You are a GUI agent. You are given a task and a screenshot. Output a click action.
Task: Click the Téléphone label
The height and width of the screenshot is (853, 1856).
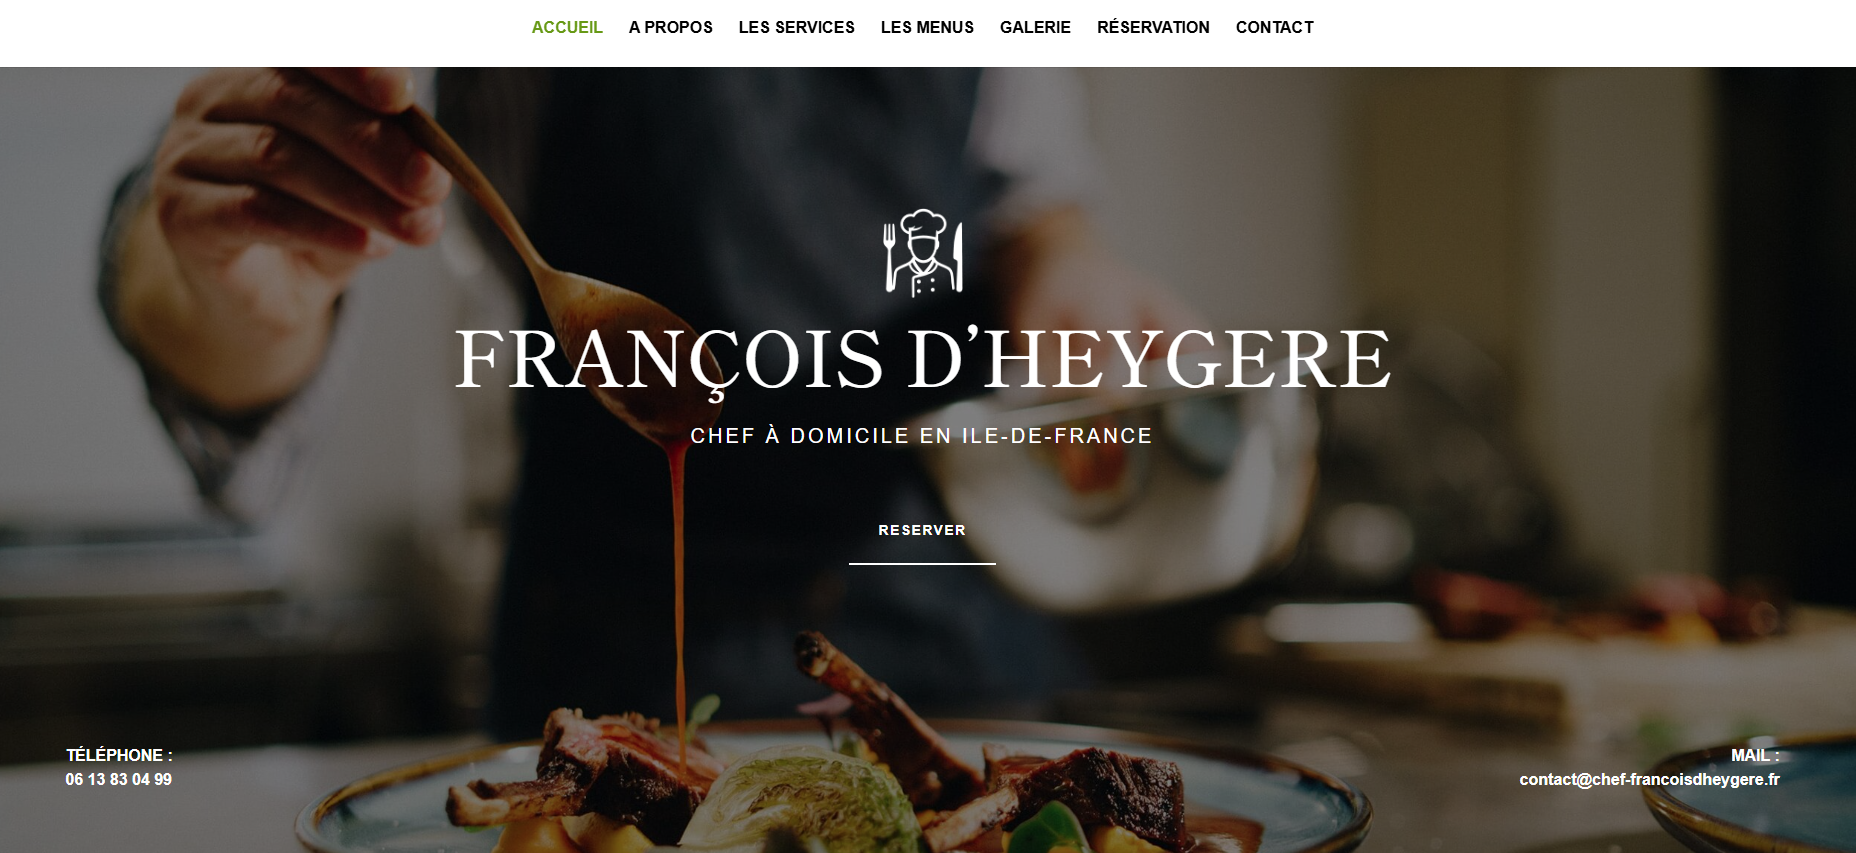(119, 755)
